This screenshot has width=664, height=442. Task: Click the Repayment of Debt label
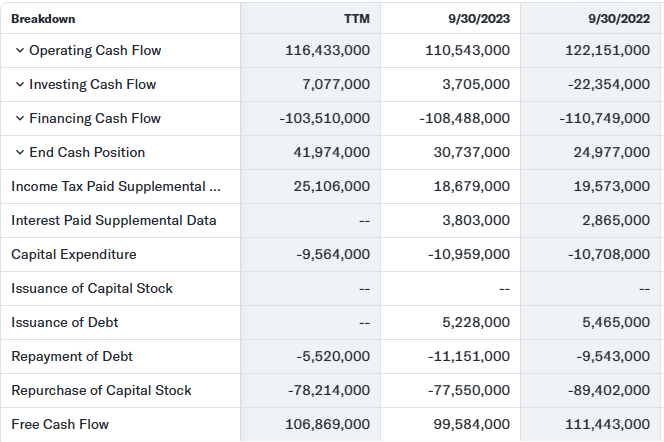(x=72, y=356)
